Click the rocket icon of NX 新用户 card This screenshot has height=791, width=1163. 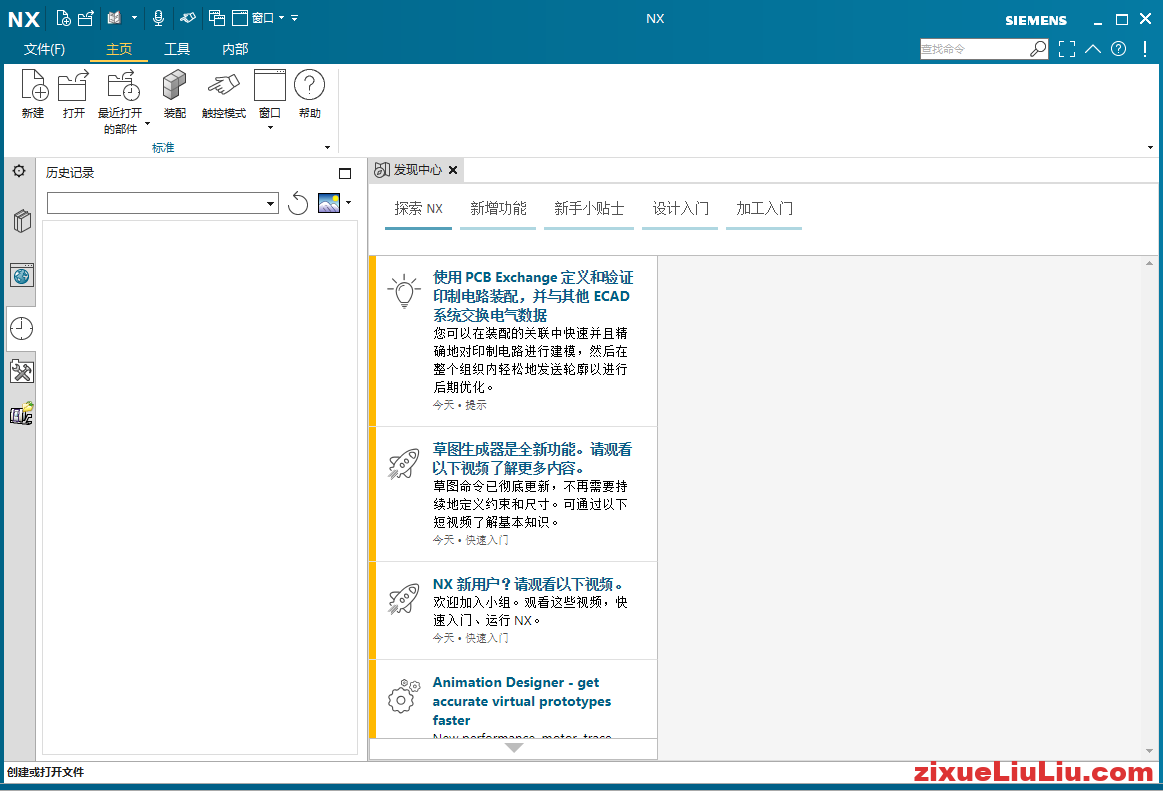[x=403, y=599]
